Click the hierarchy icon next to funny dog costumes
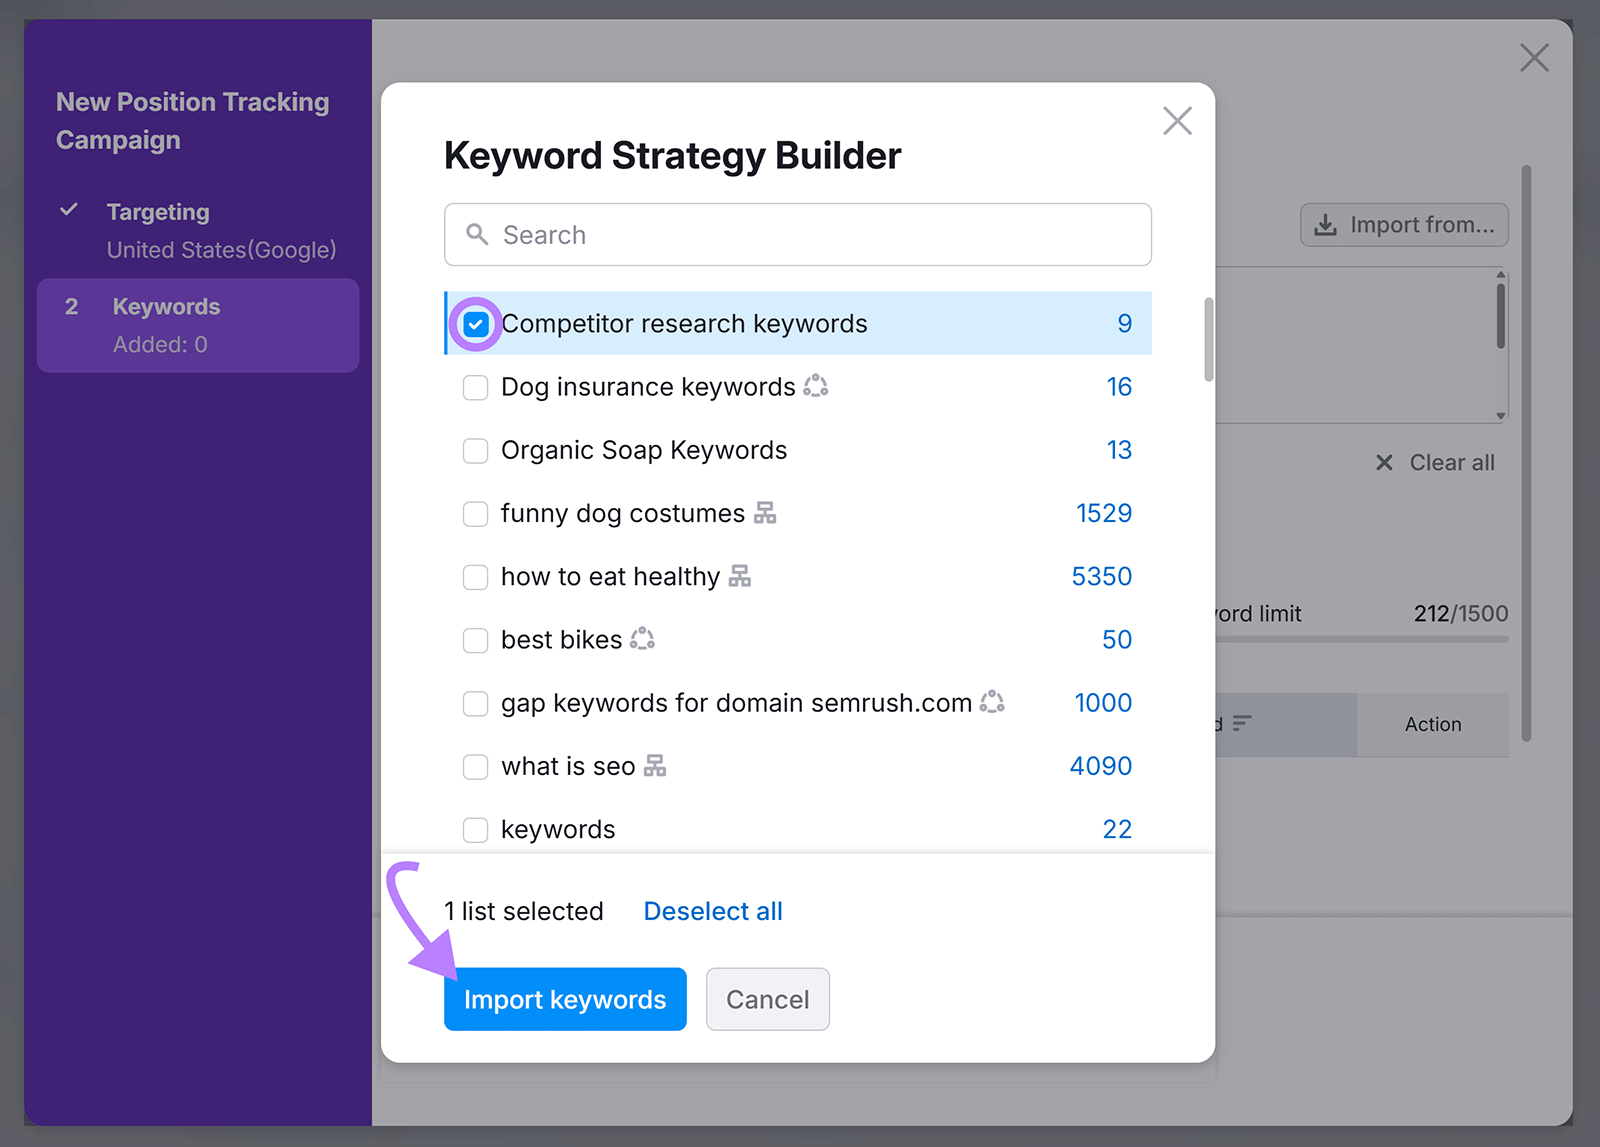Screen dimensions: 1600x1147 (x=765, y=513)
